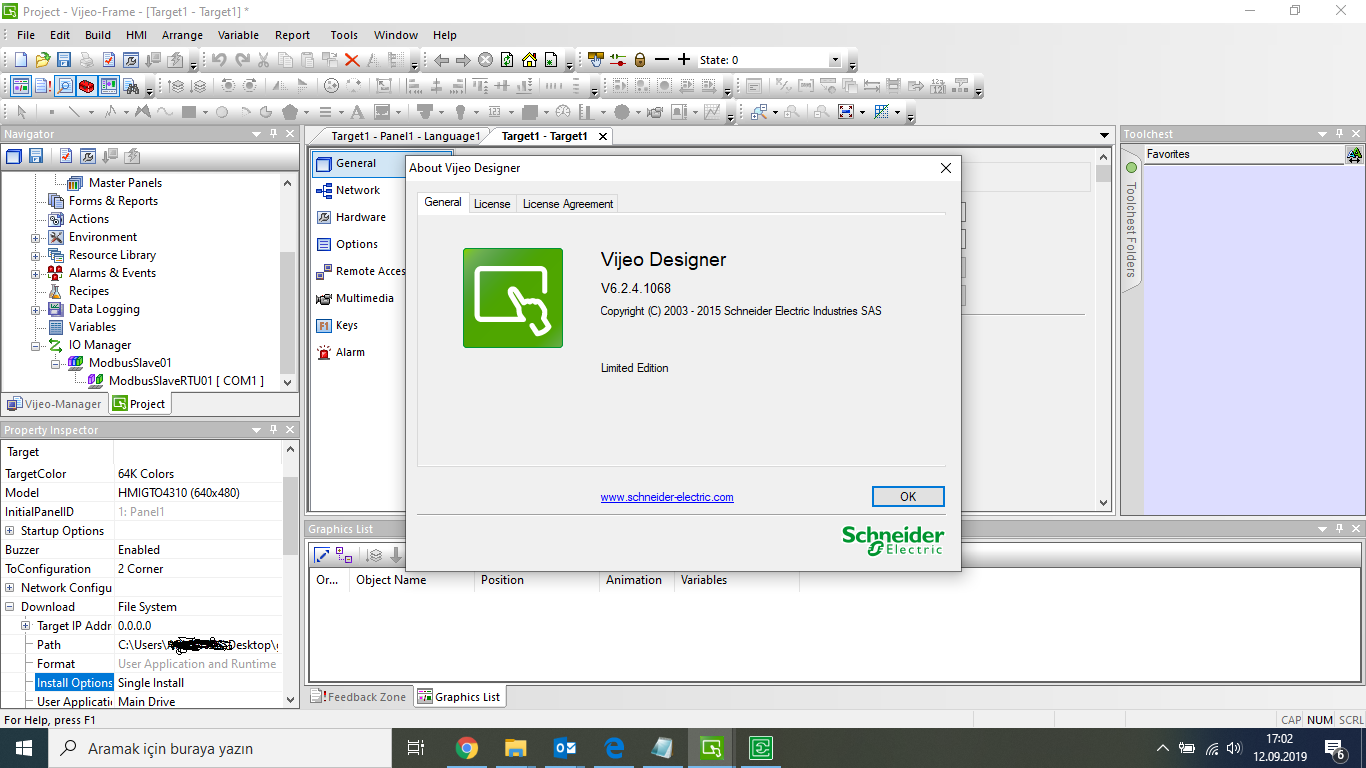
Task: Click OK in About Vijeo Designer dialog
Action: [908, 496]
